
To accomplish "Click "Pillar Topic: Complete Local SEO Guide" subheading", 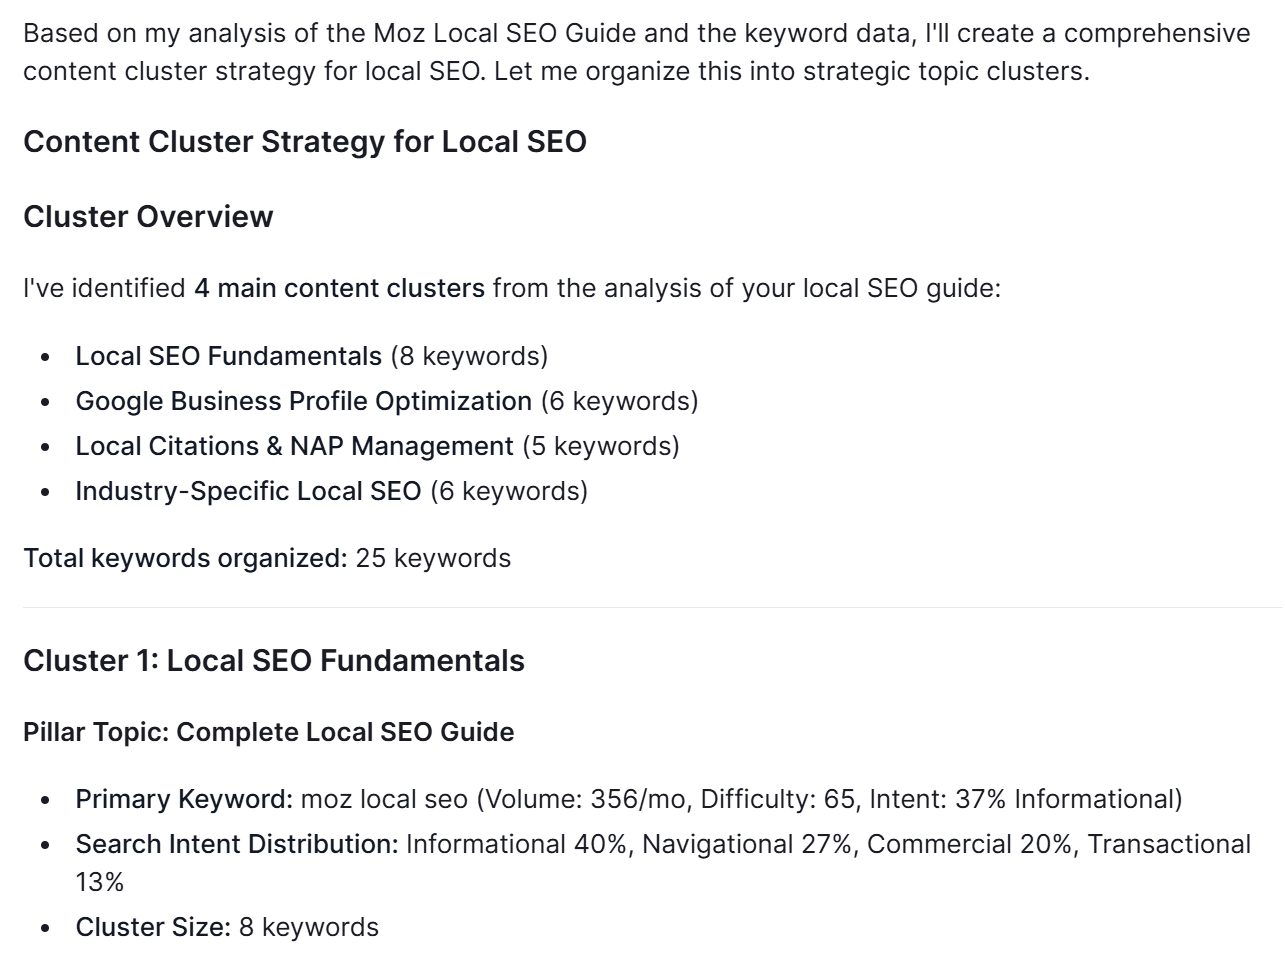I will [268, 732].
